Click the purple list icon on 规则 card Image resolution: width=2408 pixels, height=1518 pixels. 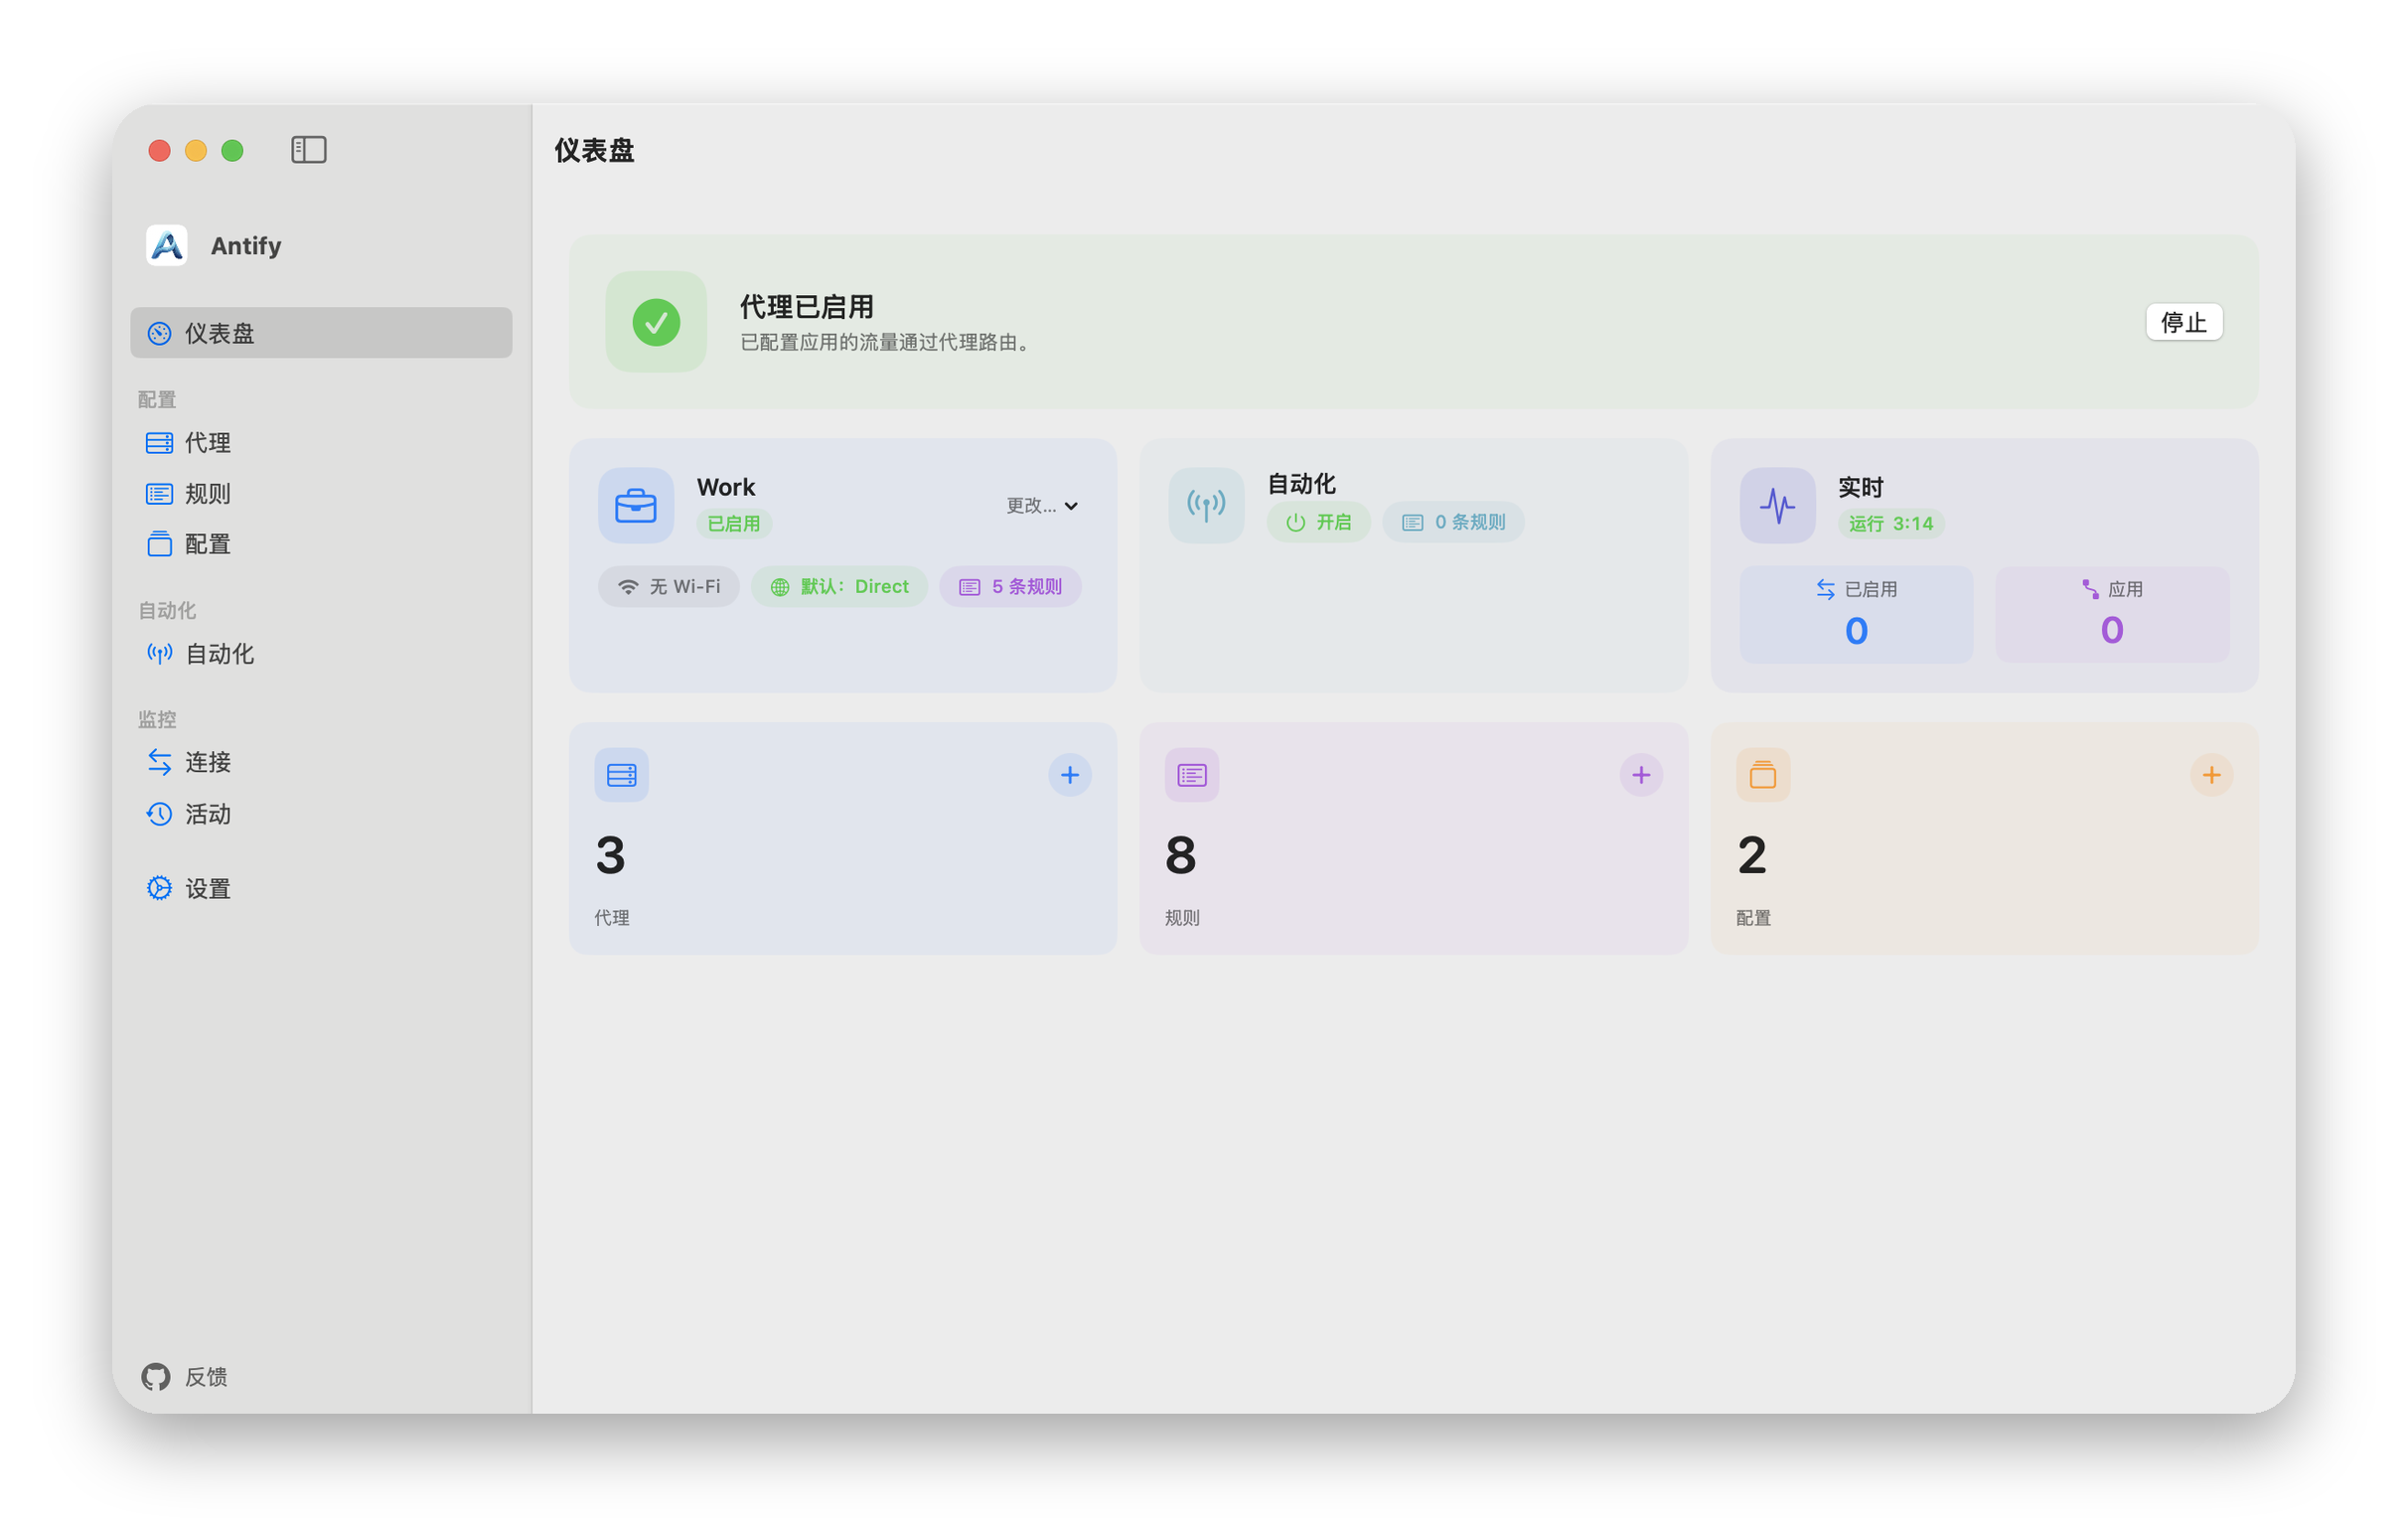pyautogui.click(x=1192, y=775)
